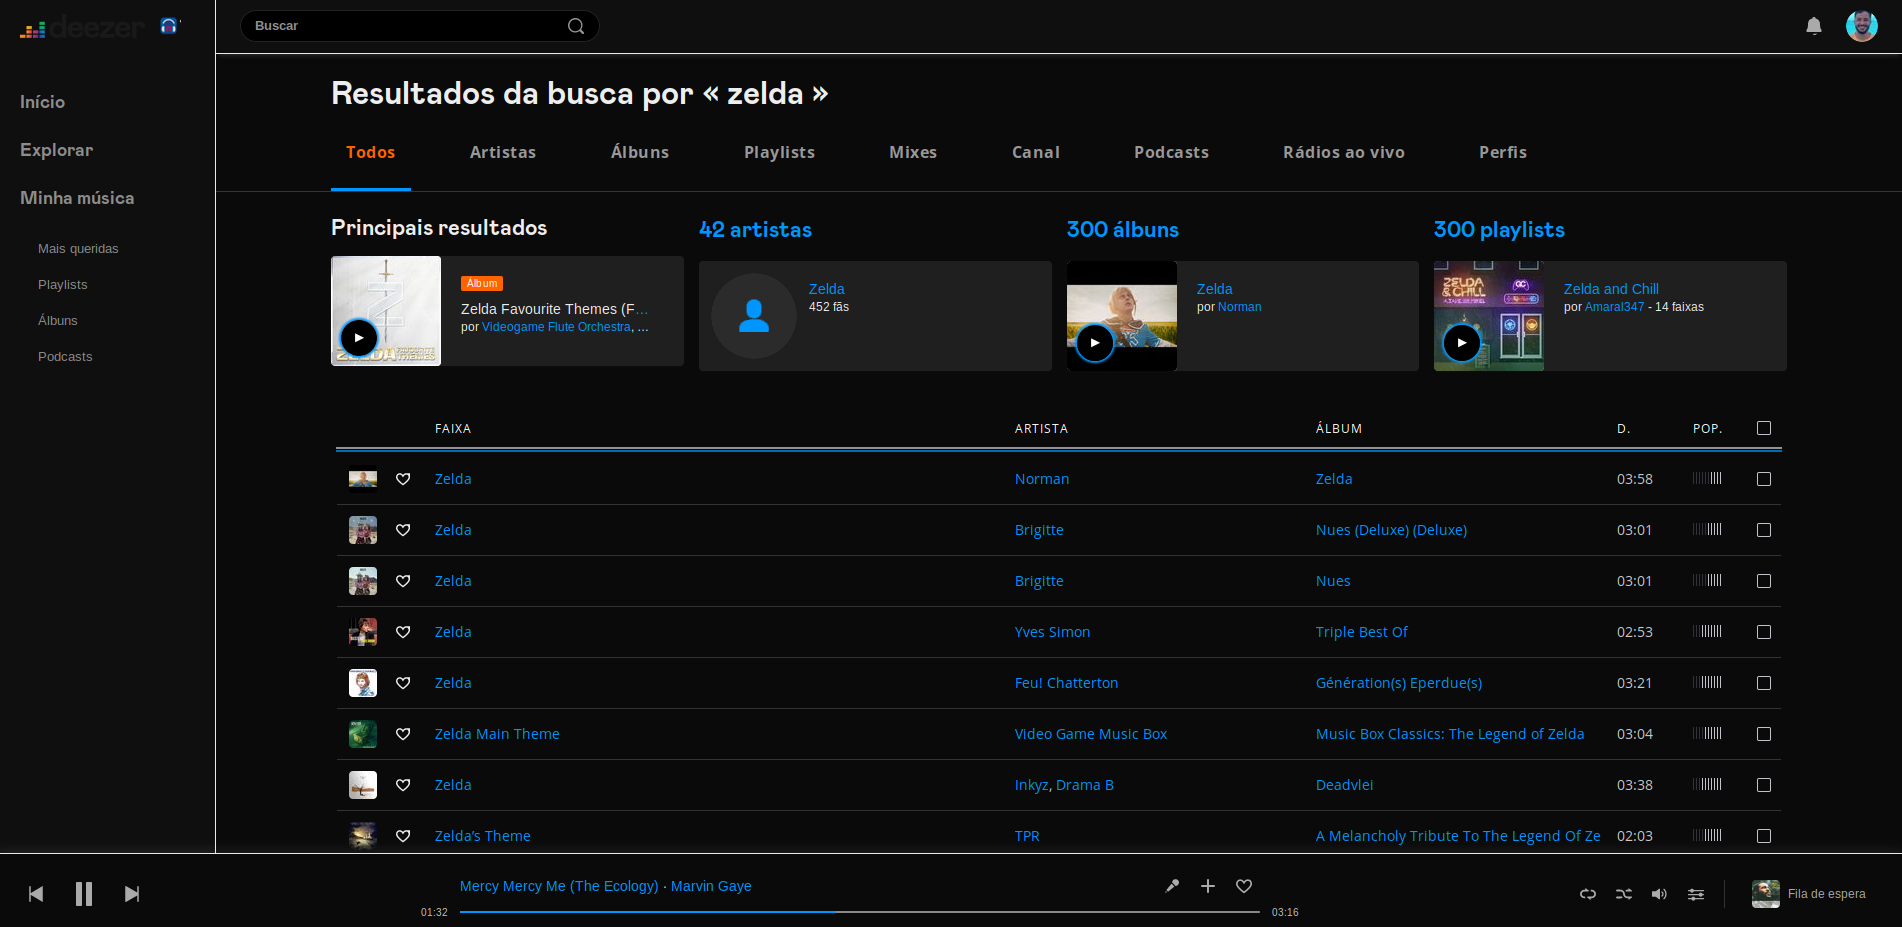Play the Zelda album by Norman
This screenshot has height=927, width=1902.
pyautogui.click(x=1095, y=343)
